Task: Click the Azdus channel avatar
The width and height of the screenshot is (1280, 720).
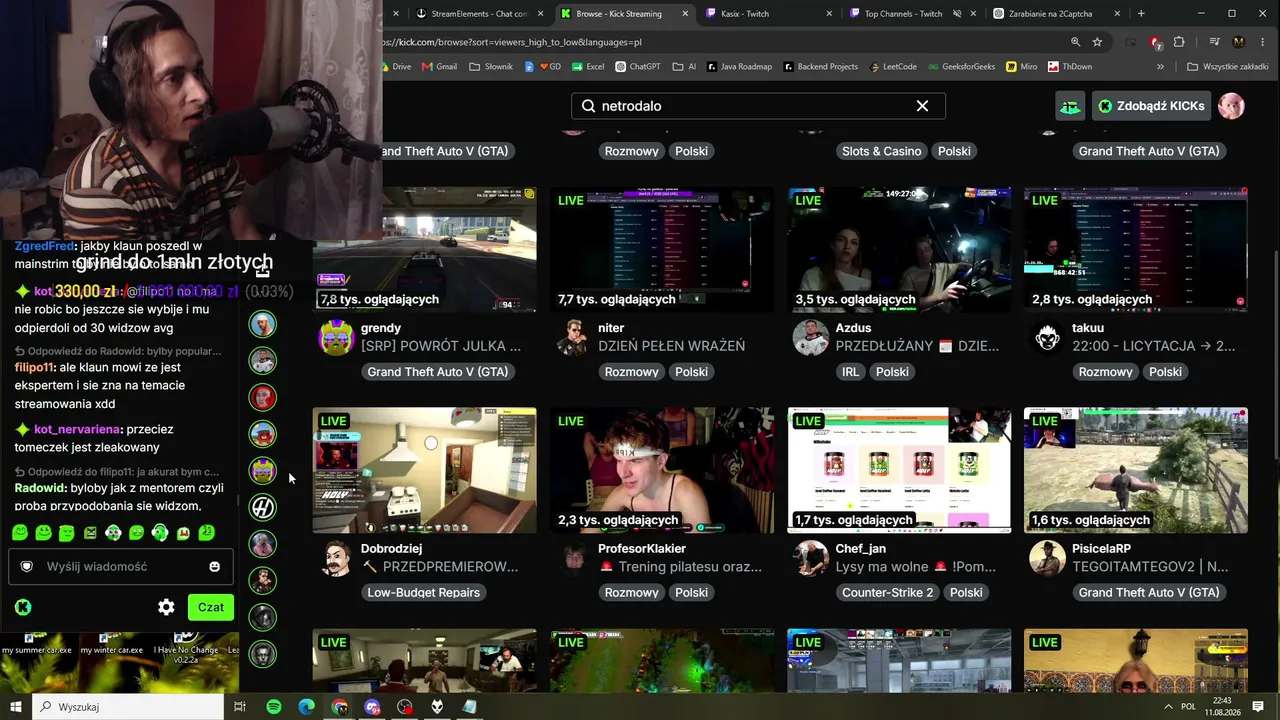Action: 811,338
